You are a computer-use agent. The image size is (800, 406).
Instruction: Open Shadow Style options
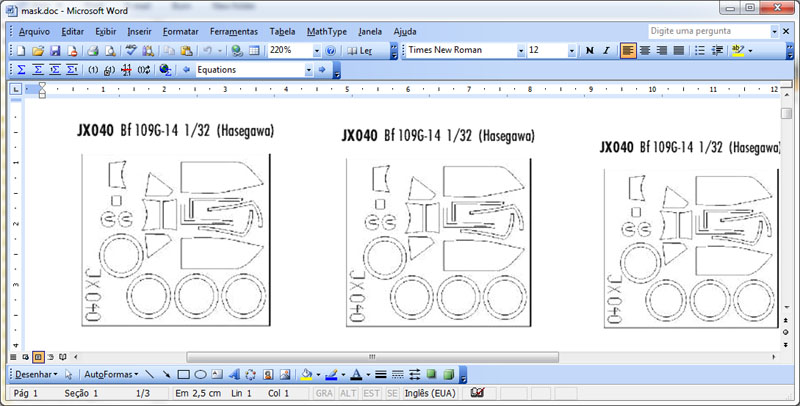coord(432,374)
